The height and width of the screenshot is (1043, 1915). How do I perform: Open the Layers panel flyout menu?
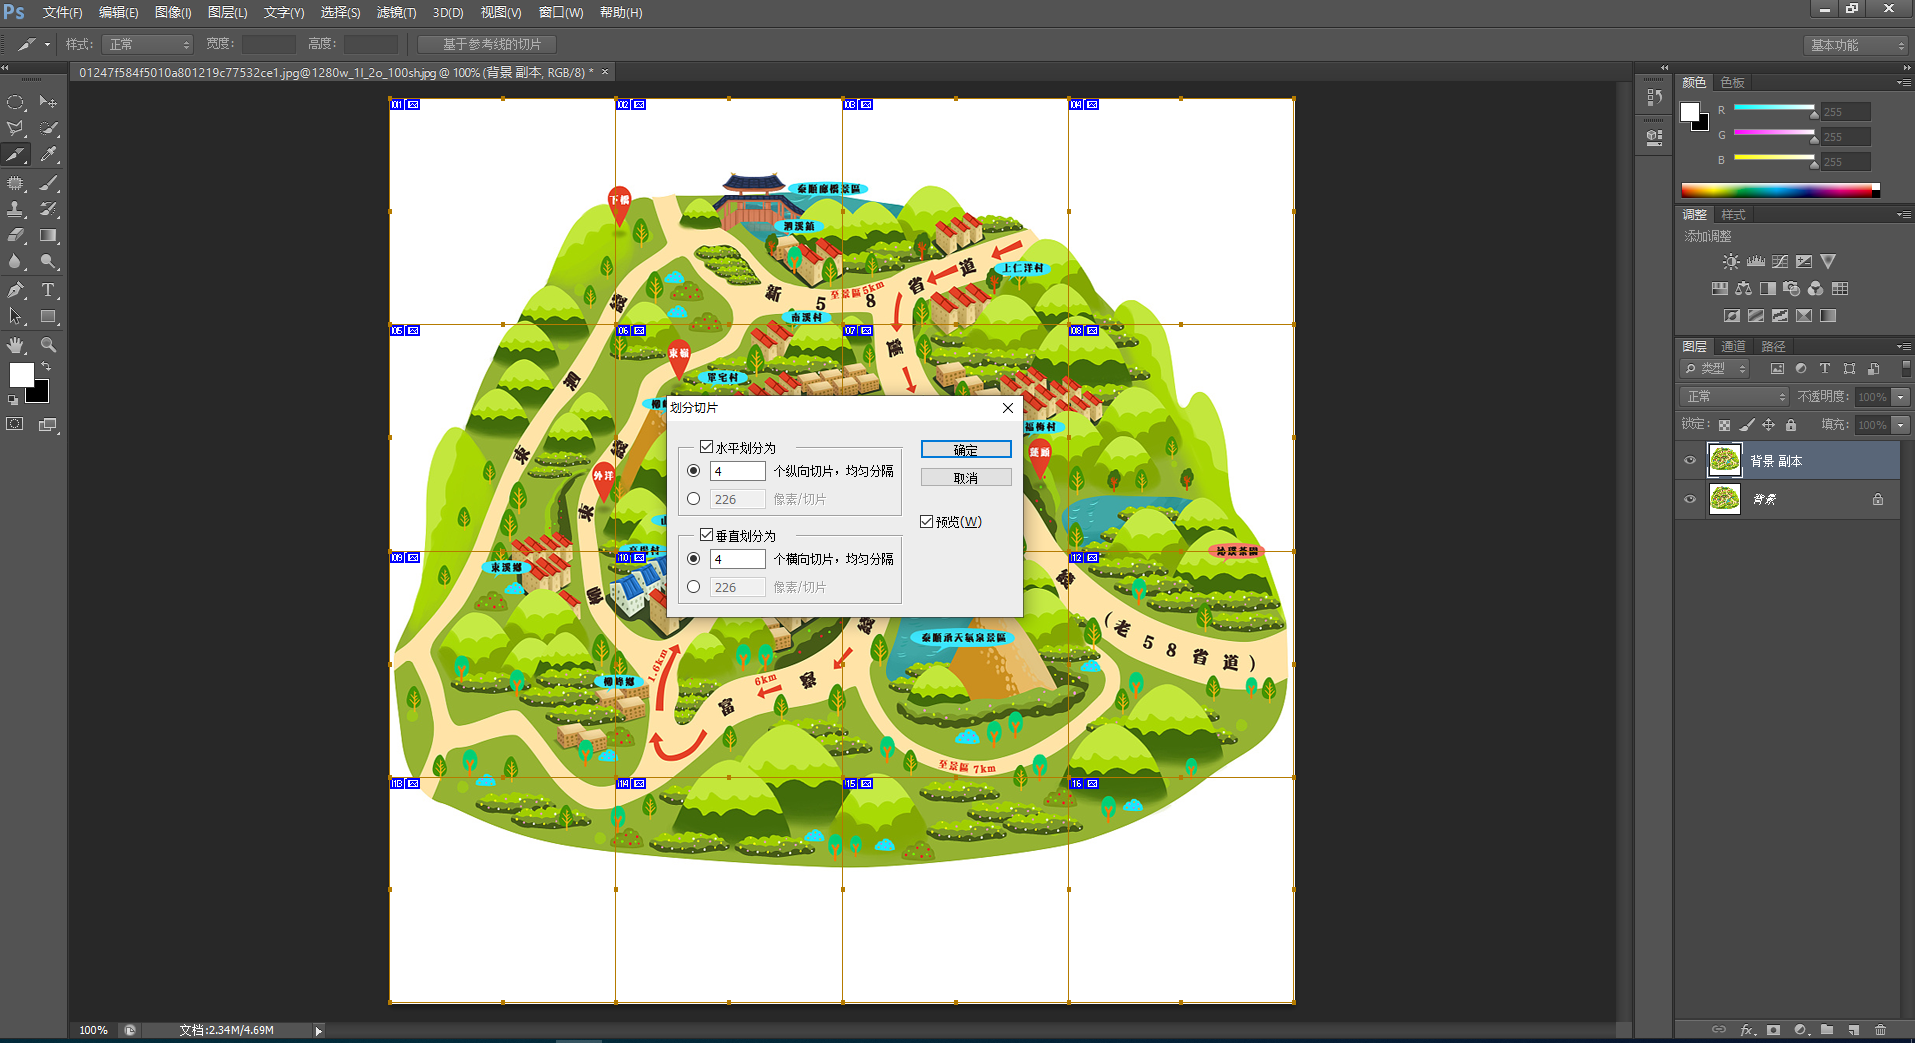[1903, 346]
